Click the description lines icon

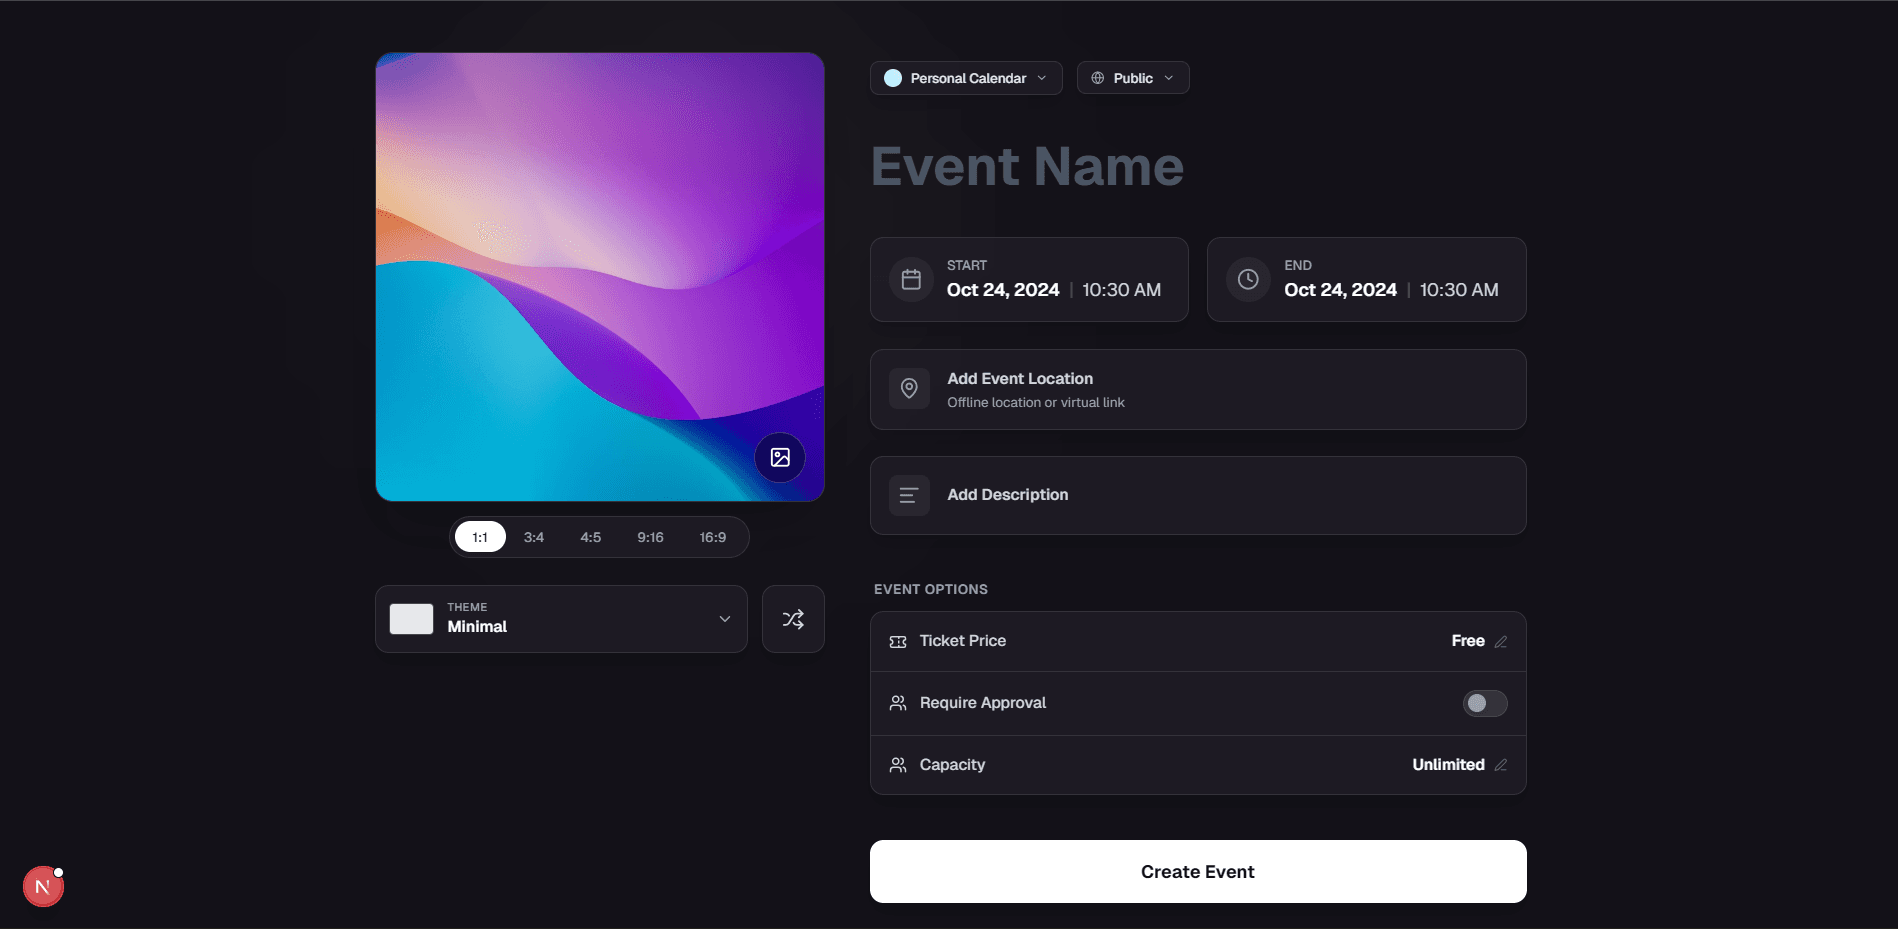pyautogui.click(x=909, y=495)
